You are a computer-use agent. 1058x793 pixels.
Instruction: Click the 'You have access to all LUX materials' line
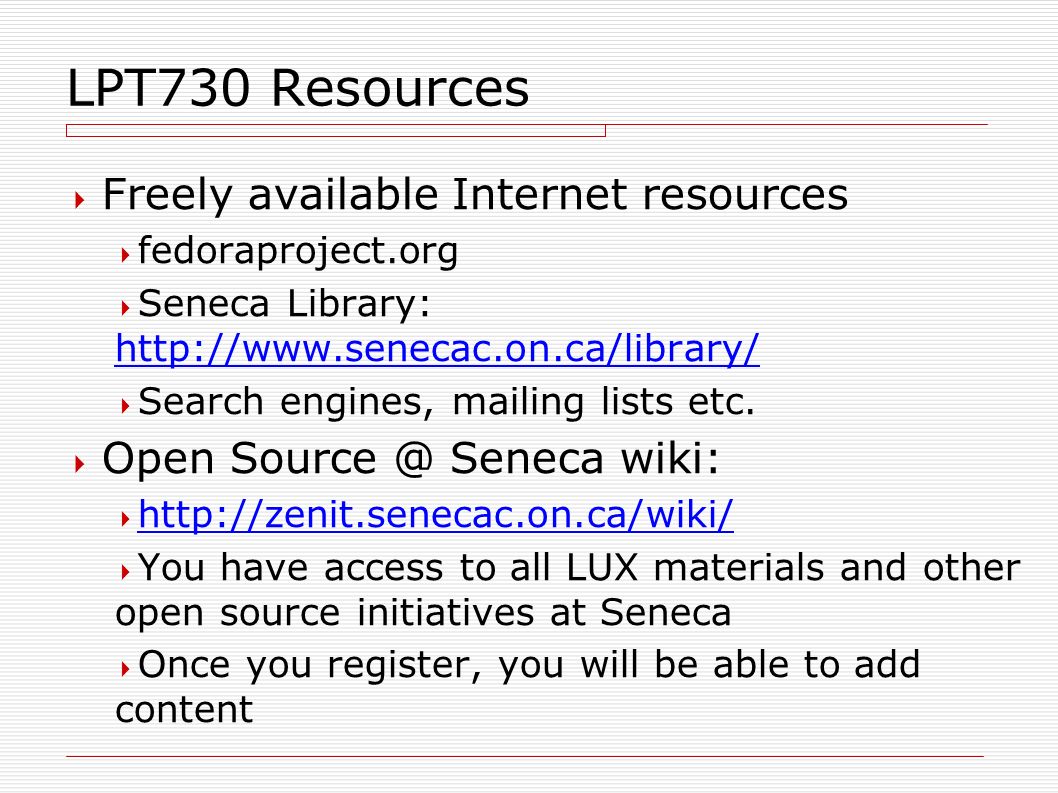[567, 590]
